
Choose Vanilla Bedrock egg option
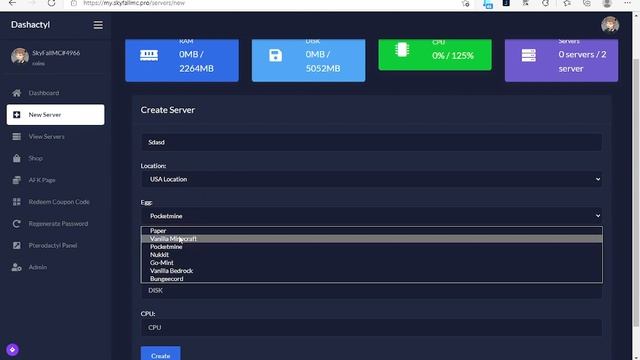pos(371,271)
